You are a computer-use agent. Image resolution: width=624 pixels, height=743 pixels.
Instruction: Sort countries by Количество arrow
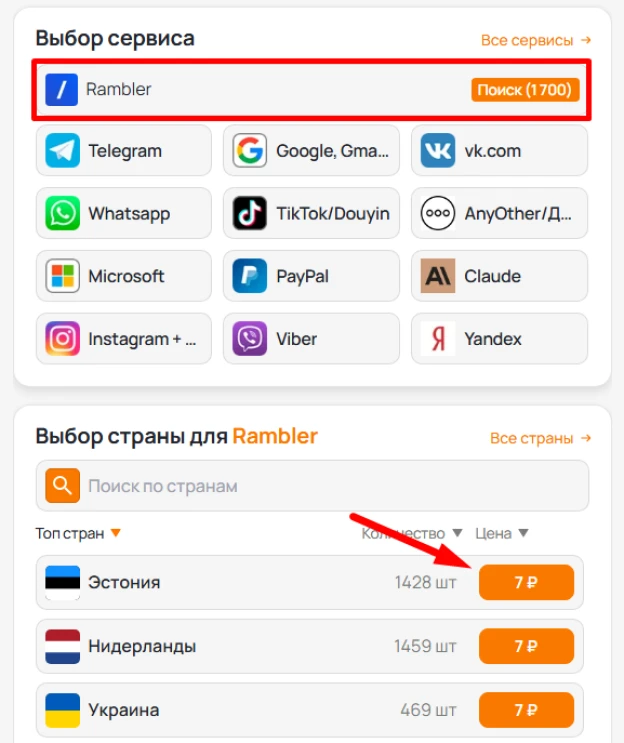457,533
